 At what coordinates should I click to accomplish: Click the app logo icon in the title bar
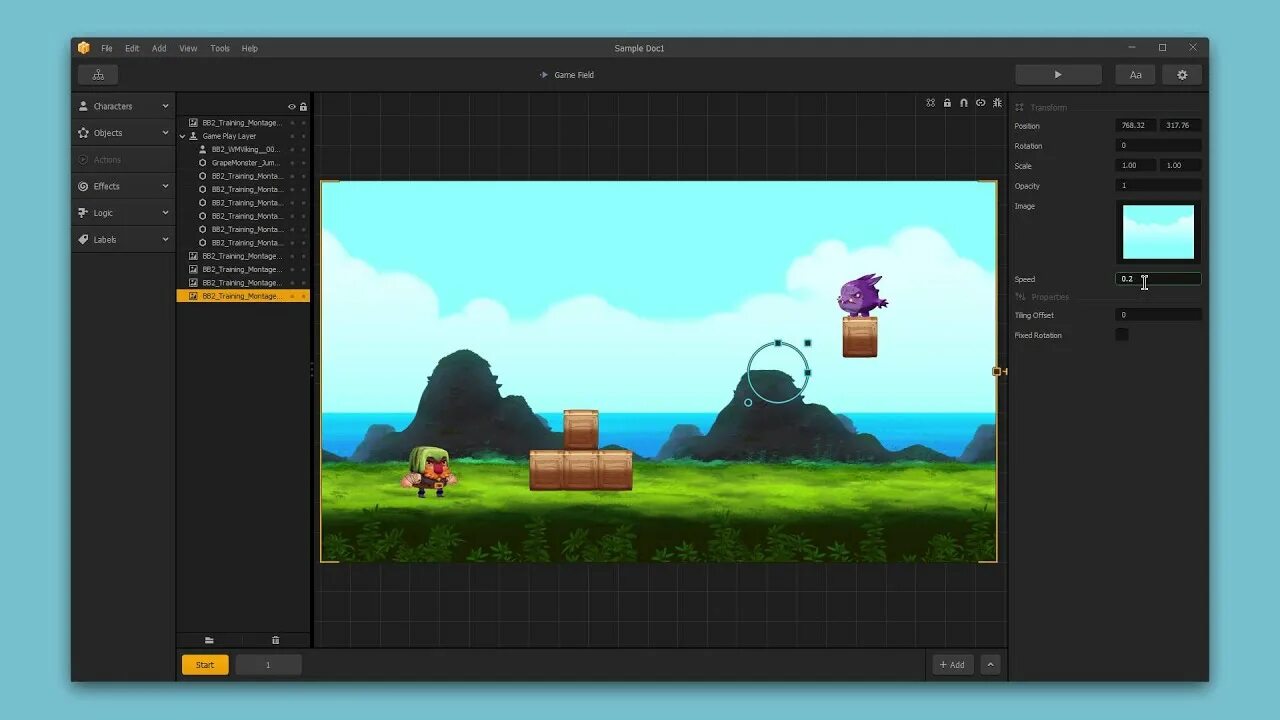[x=84, y=48]
